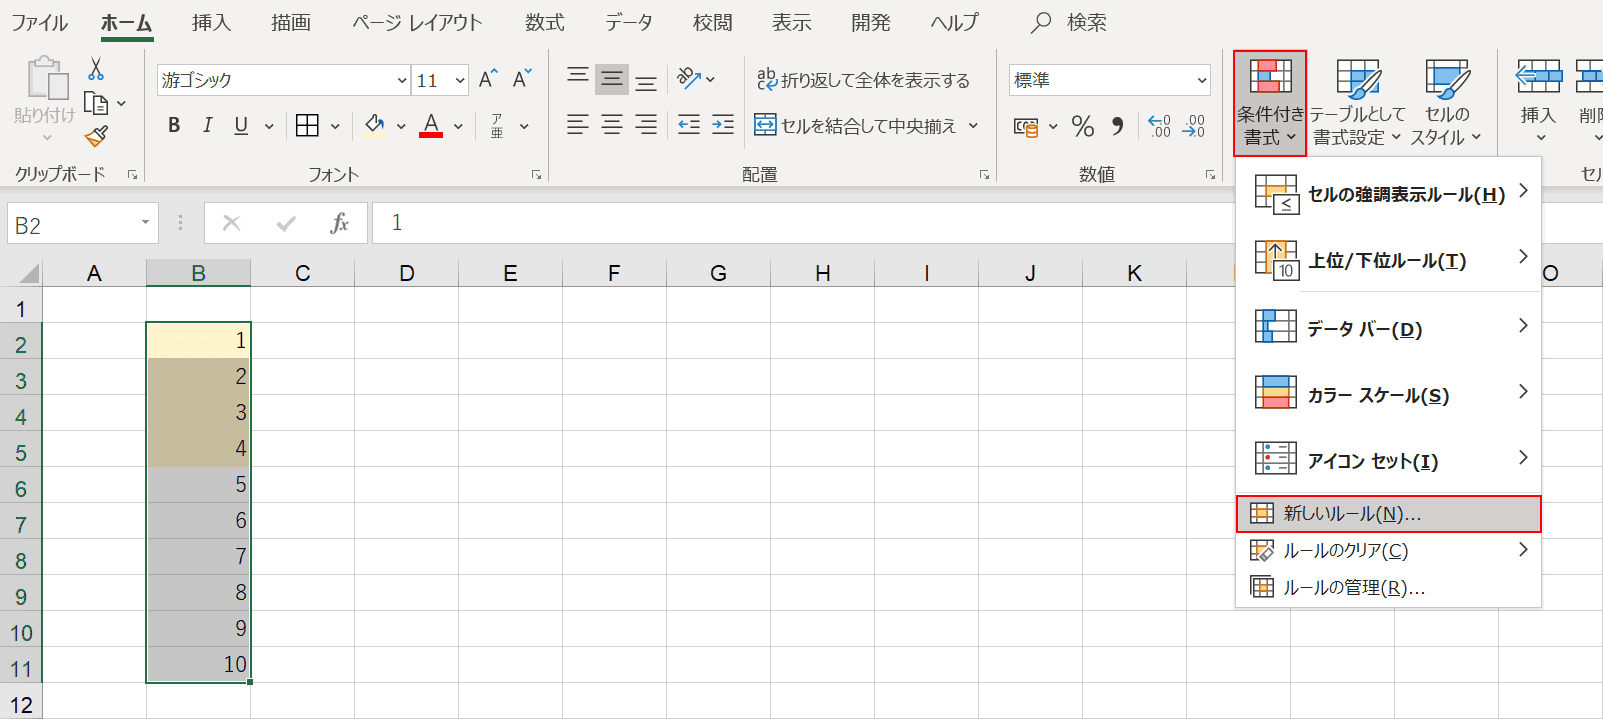Open the font name 游ゴシック dropdown
This screenshot has width=1603, height=719.
tap(401, 80)
